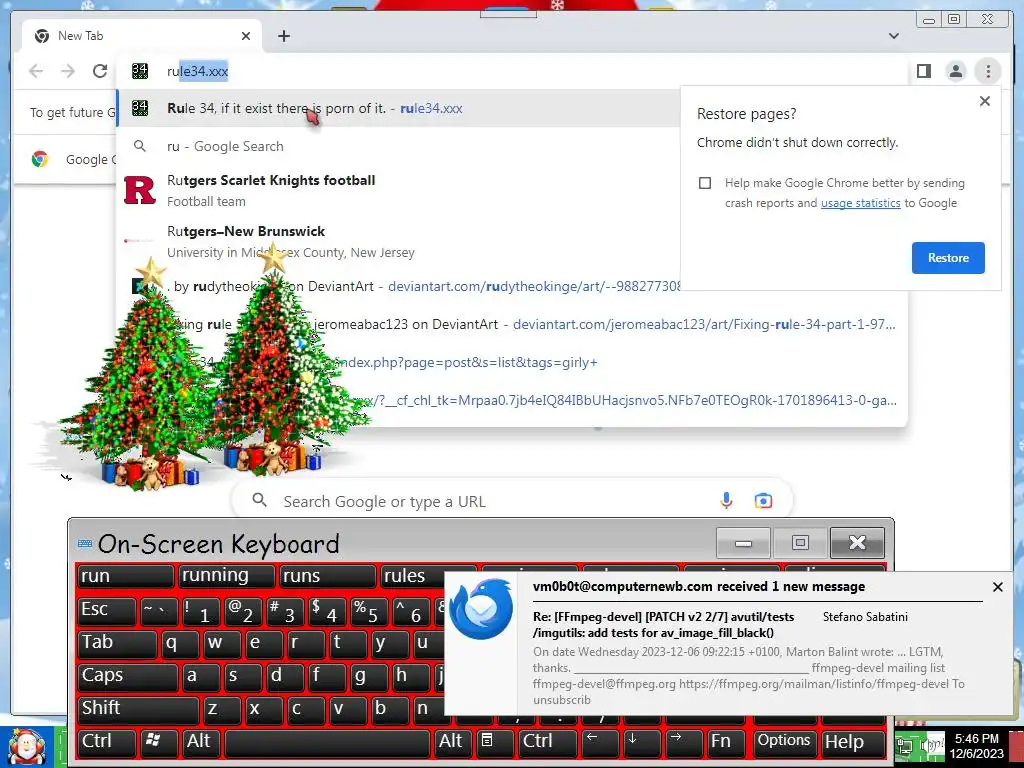Viewport: 1024px width, 768px height.
Task: Toggle the right Alt key on keyboard
Action: (451, 742)
